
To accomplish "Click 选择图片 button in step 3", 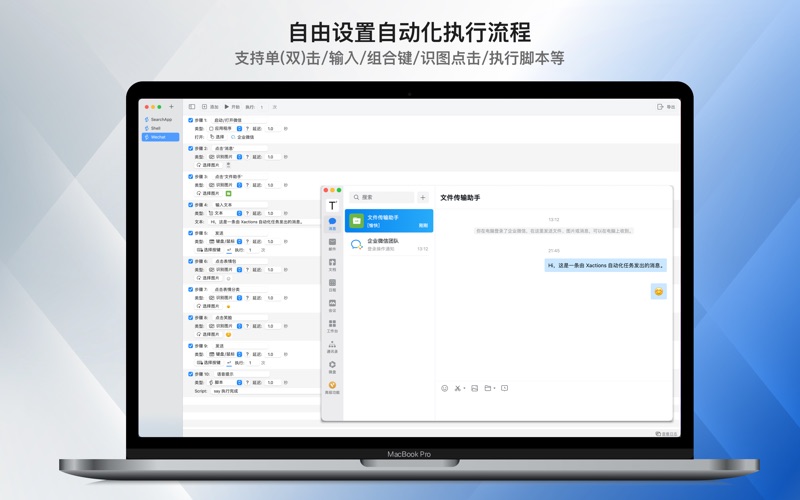I will pyautogui.click(x=208, y=193).
